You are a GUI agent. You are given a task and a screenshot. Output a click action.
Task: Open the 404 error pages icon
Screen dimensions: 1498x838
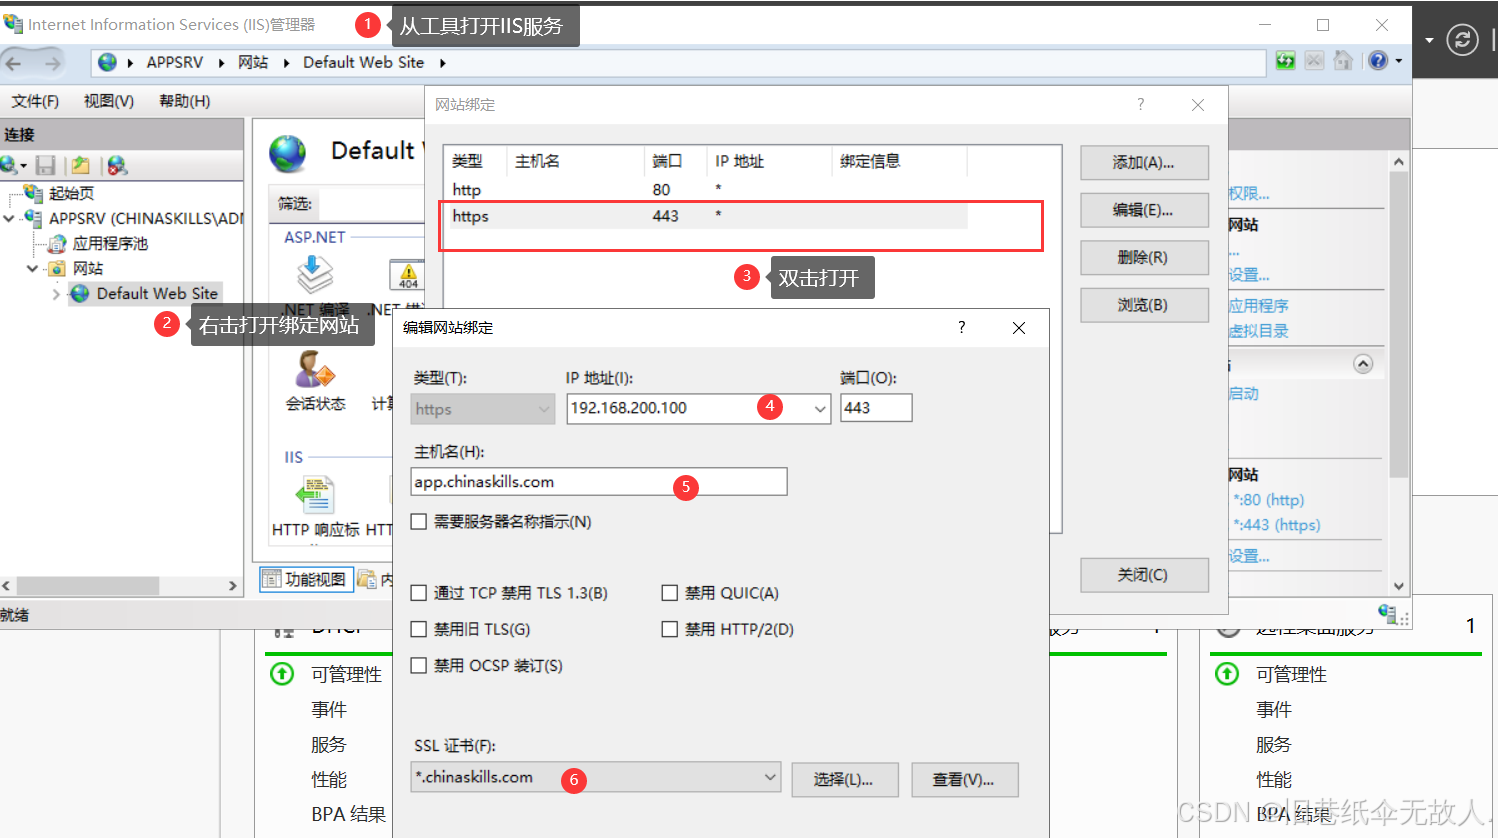point(408,274)
